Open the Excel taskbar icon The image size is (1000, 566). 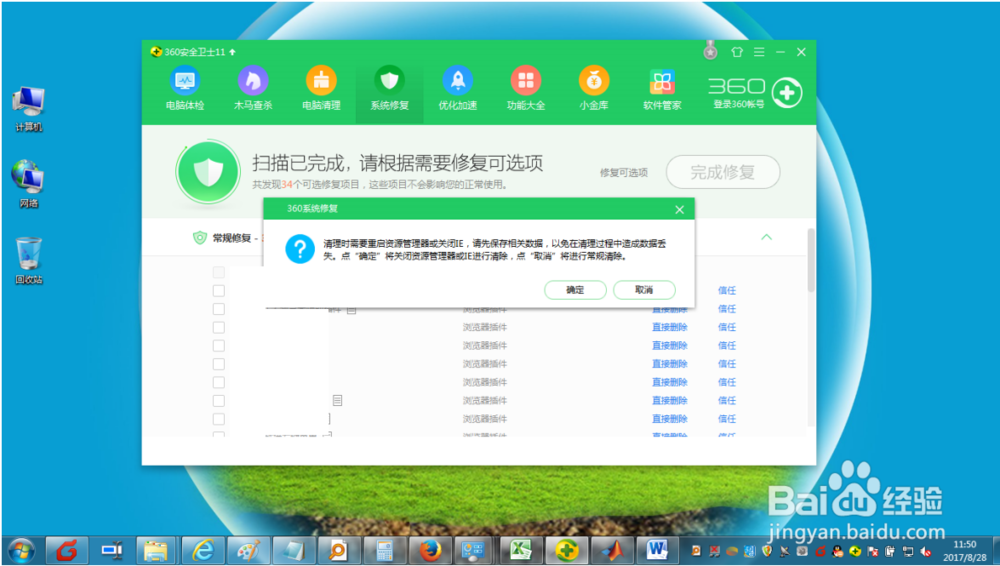click(522, 551)
